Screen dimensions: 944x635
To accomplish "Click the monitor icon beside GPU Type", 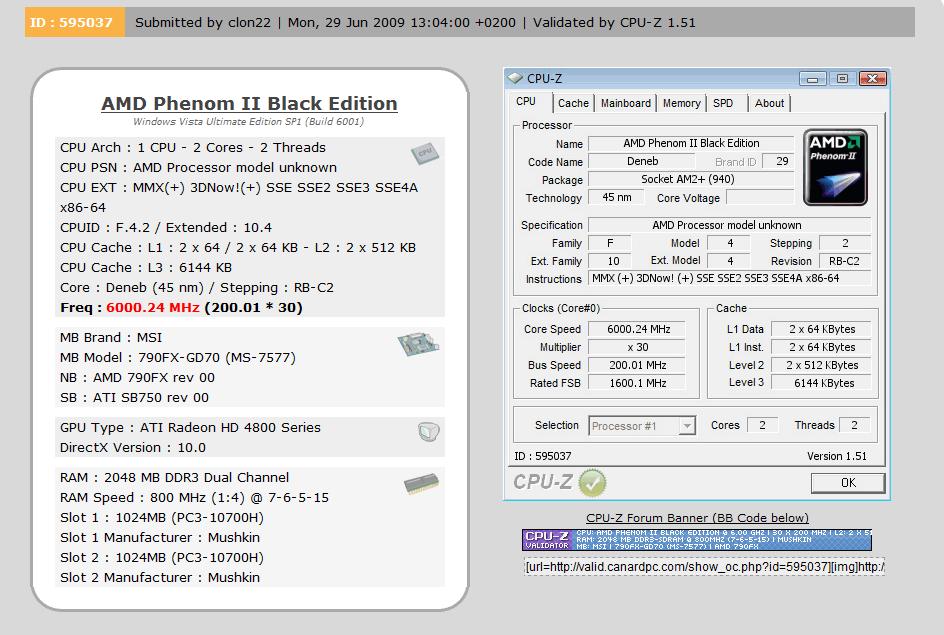I will (x=429, y=432).
